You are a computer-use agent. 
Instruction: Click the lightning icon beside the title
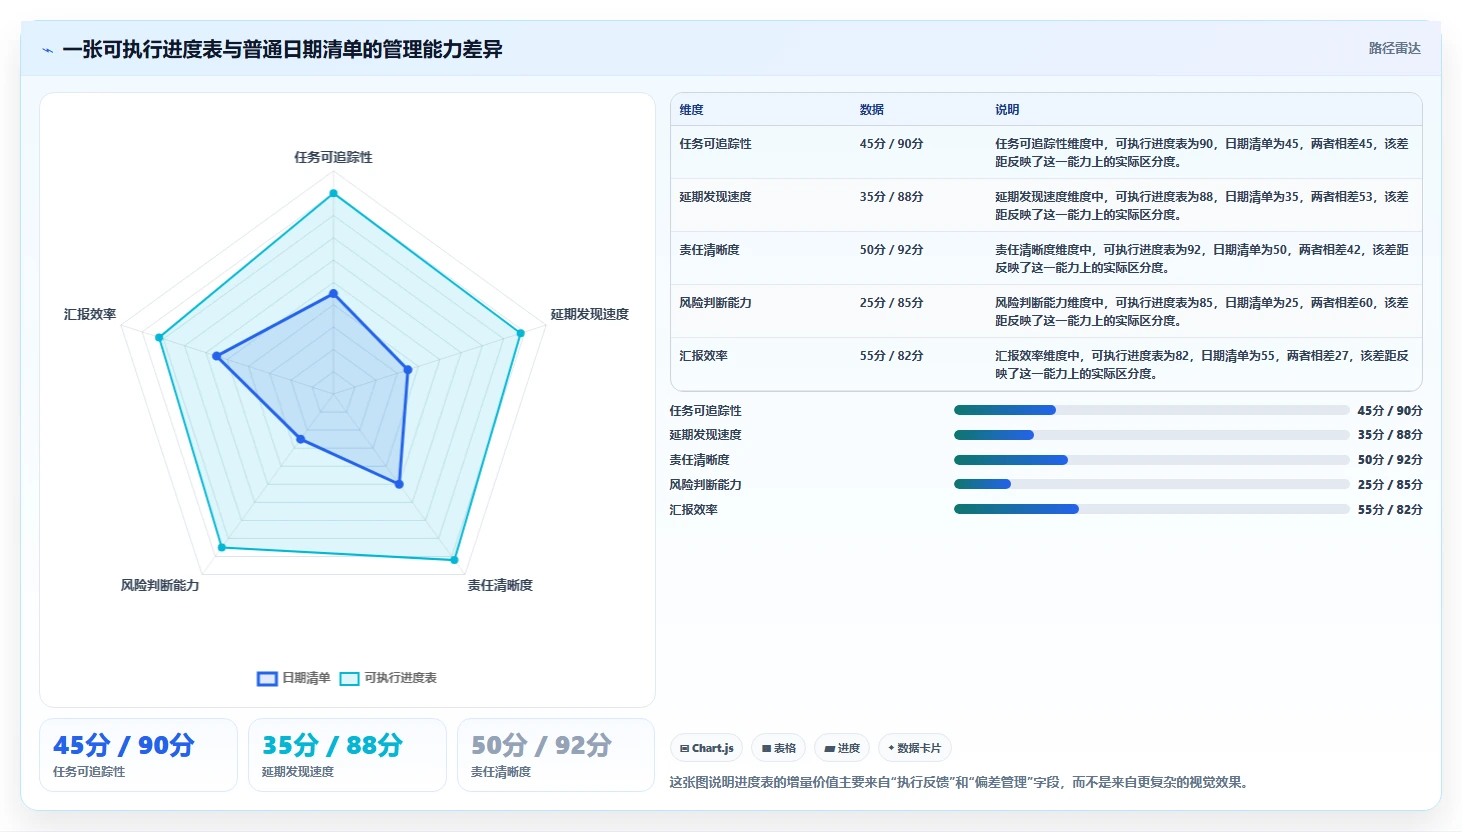click(x=47, y=50)
